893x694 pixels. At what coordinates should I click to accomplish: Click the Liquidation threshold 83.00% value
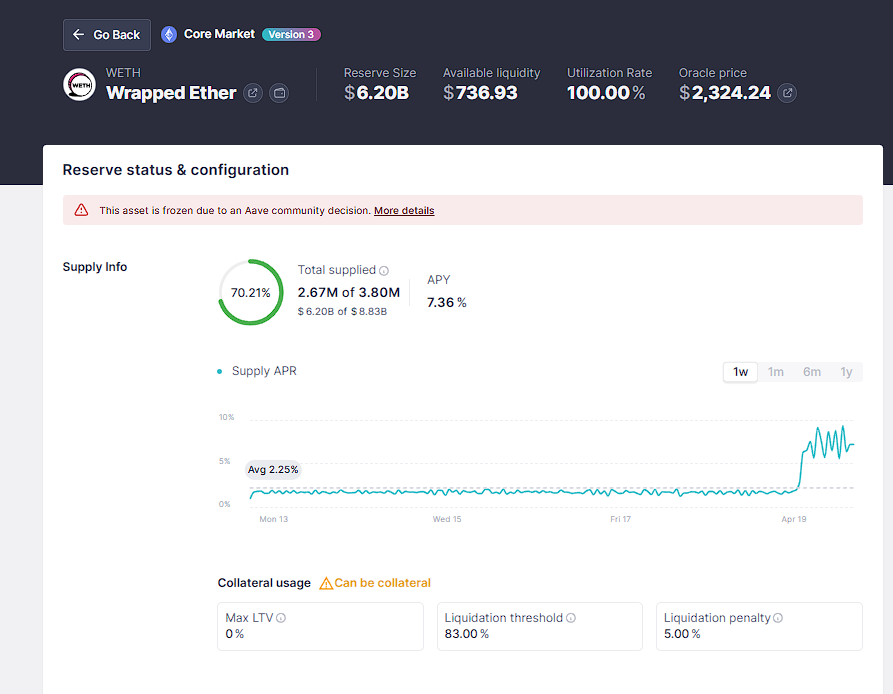[466, 634]
